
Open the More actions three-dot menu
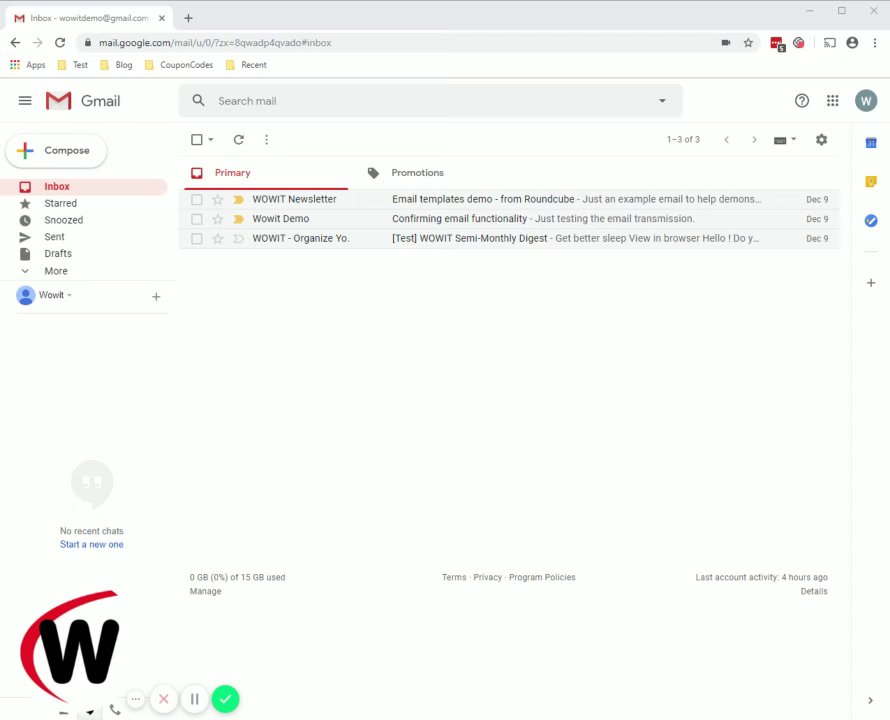point(266,140)
